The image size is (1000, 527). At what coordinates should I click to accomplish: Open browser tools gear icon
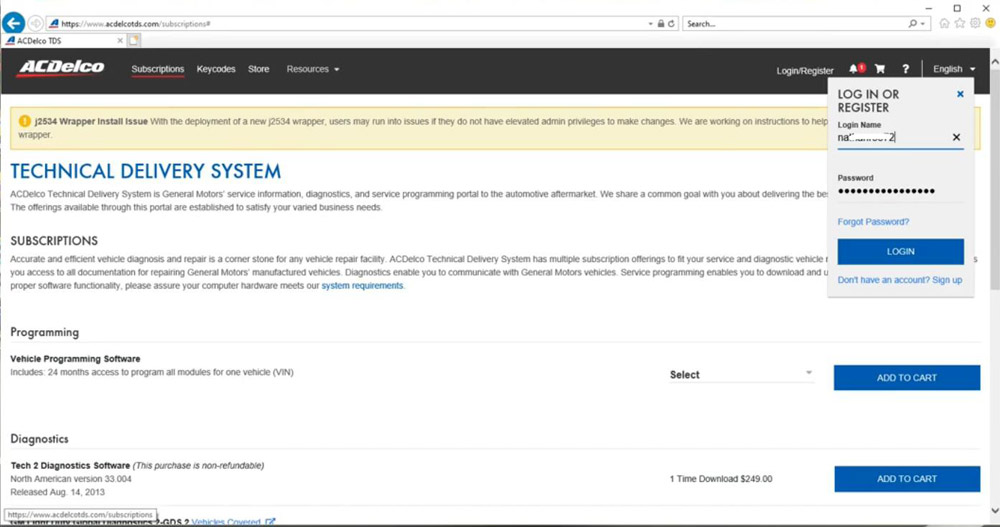(x=975, y=23)
